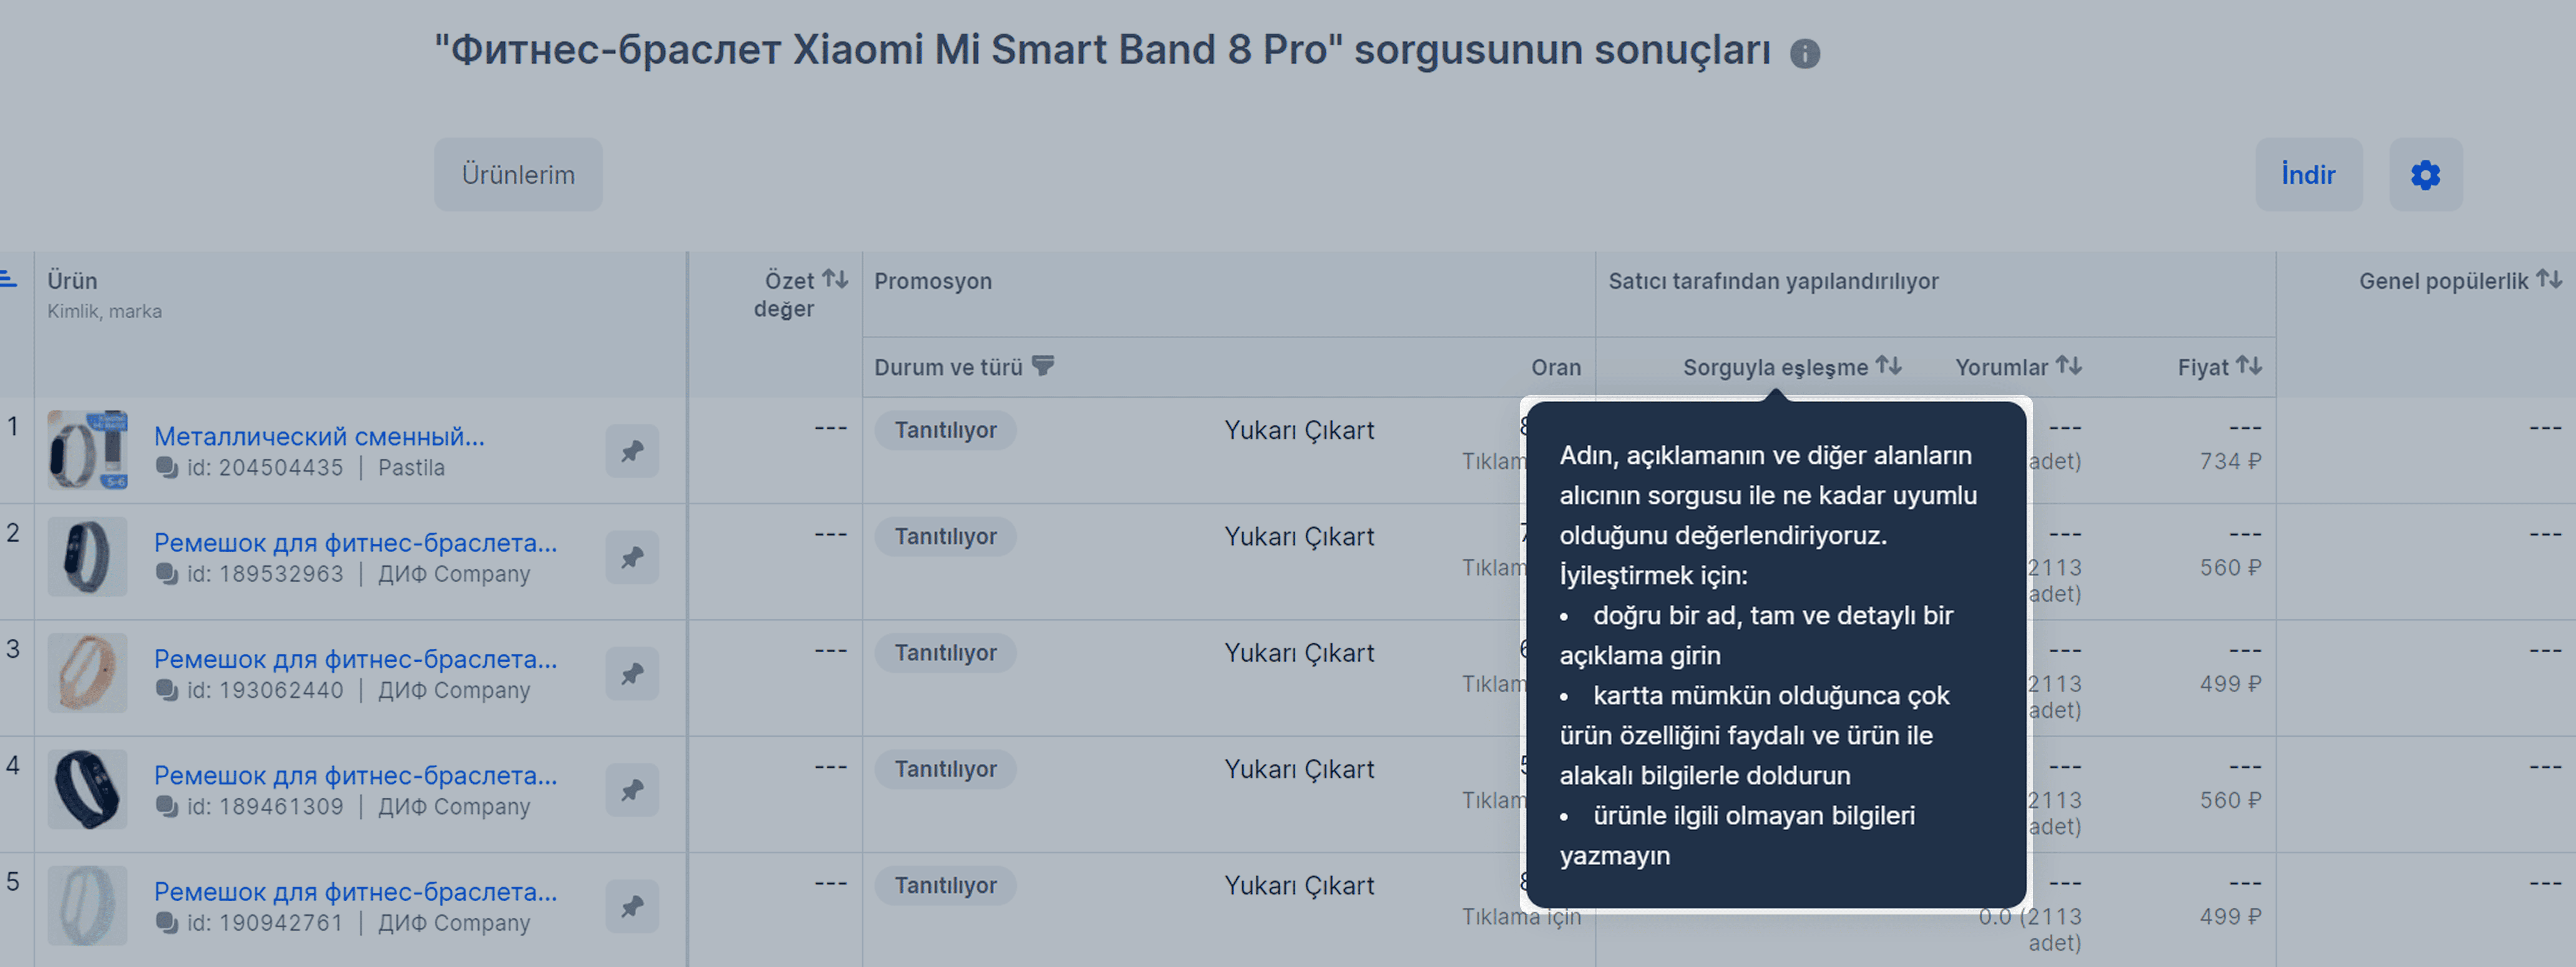
Task: Click the column-collapse icon left of Ürün header
Action: (x=8, y=280)
